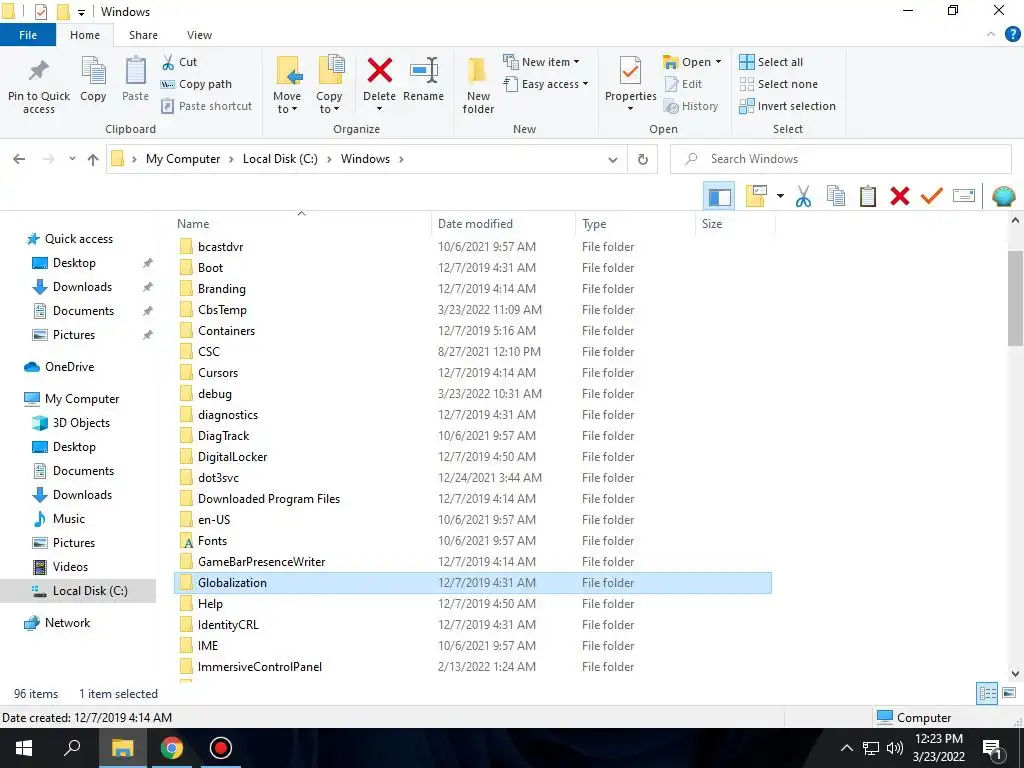The width and height of the screenshot is (1024, 768).
Task: Open History in the ribbon
Action: tap(691, 106)
